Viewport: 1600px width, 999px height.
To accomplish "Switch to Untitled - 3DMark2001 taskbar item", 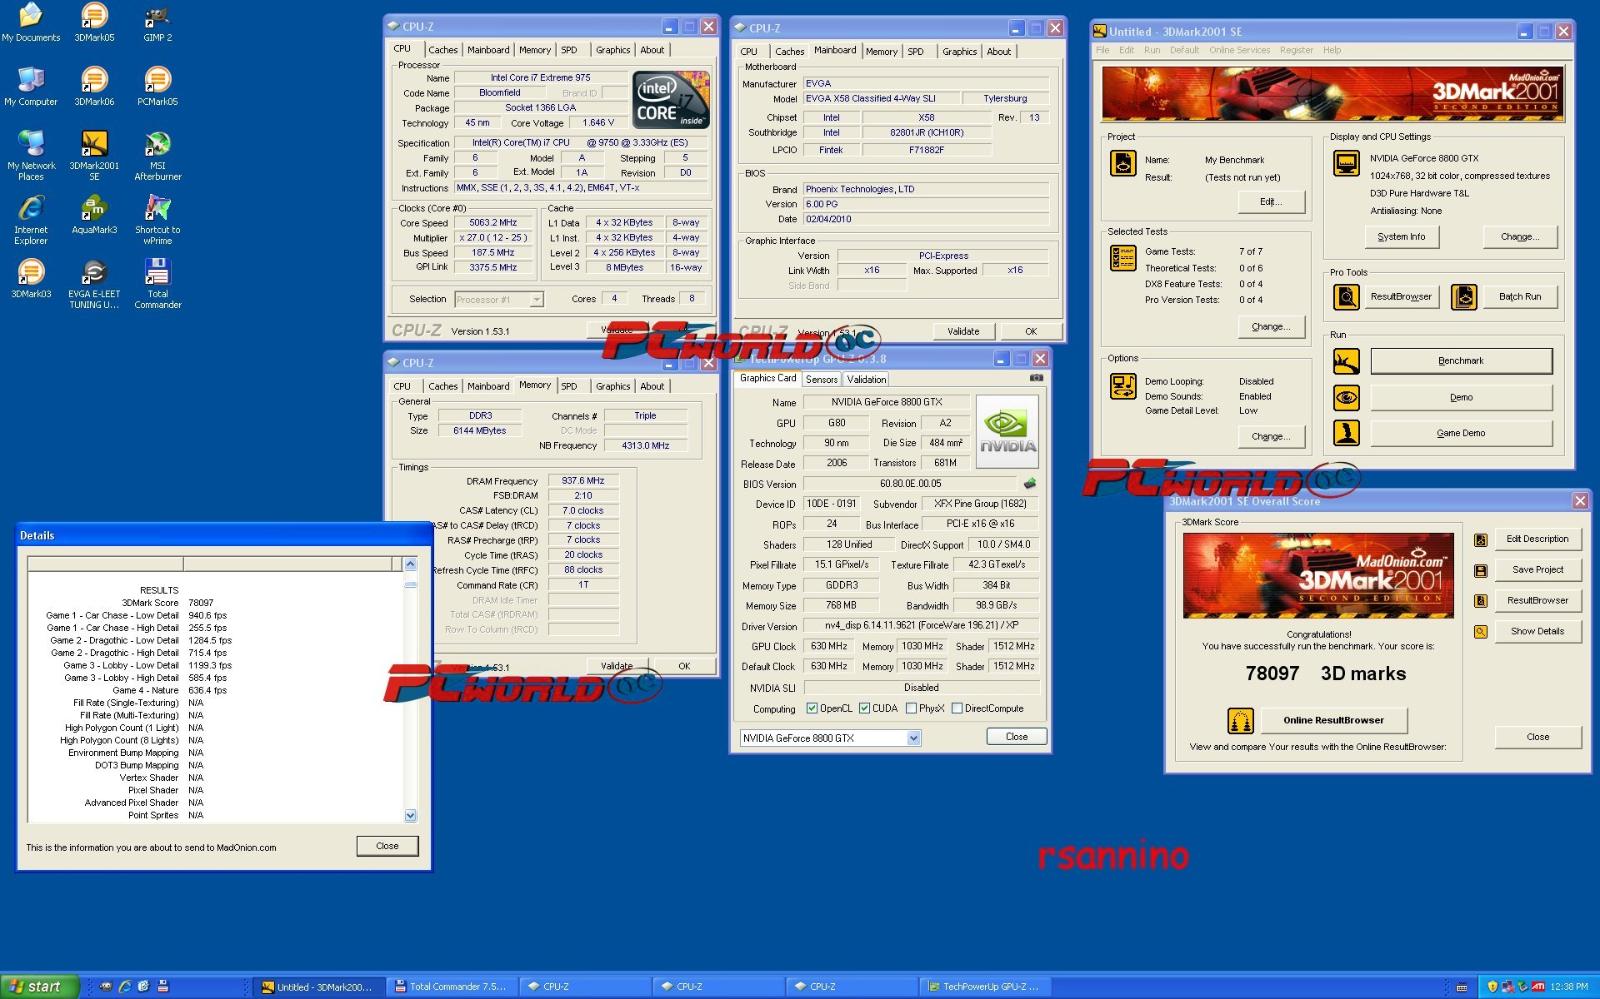I will [x=319, y=987].
